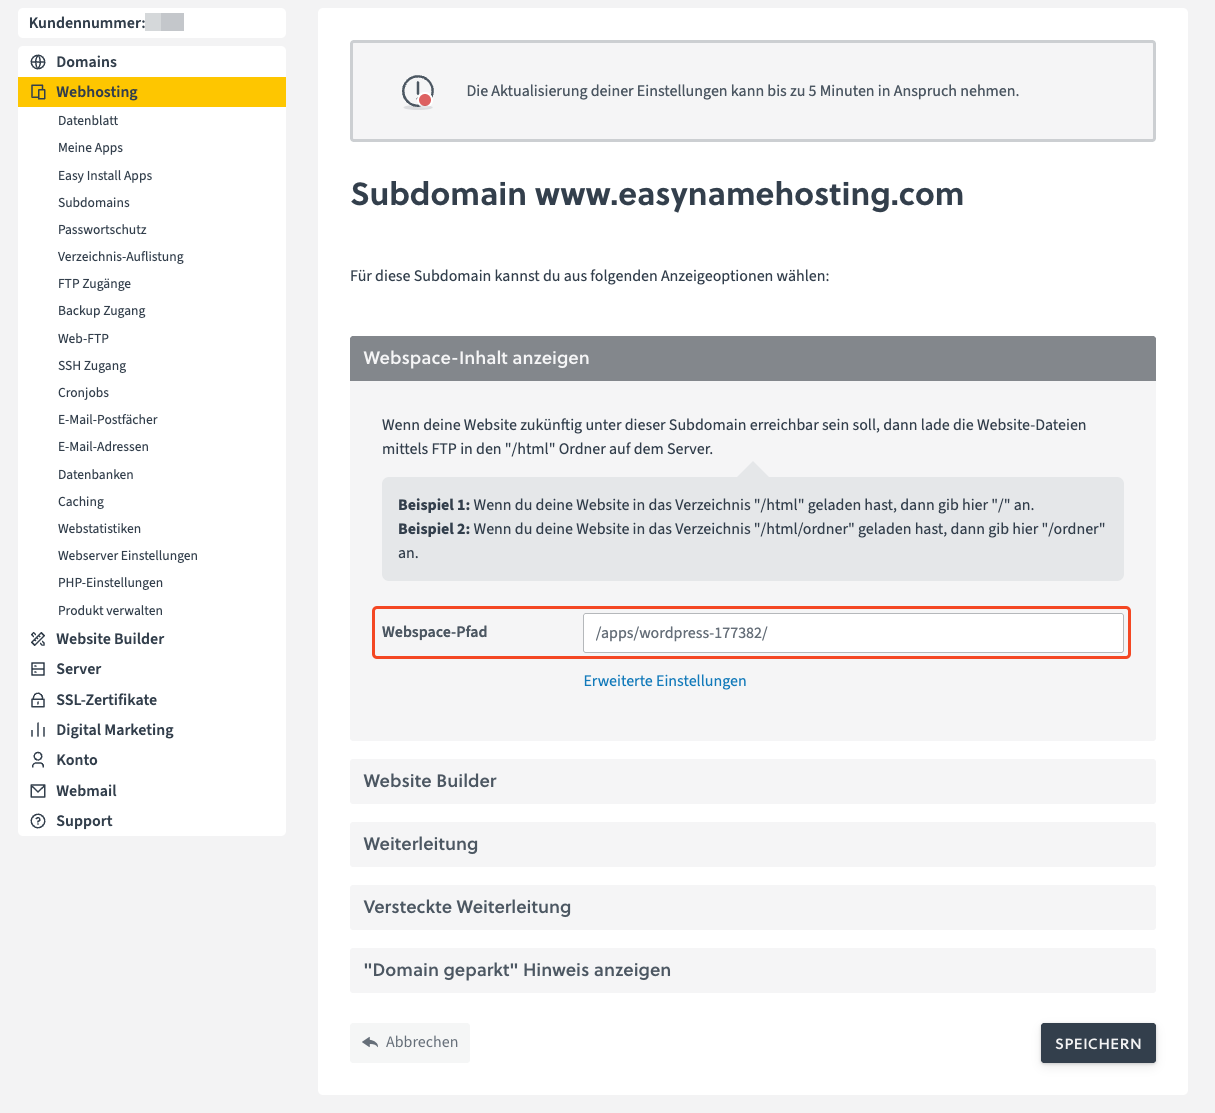
Task: Open PHP-Einstellungen in the sidebar
Action: click(x=110, y=582)
